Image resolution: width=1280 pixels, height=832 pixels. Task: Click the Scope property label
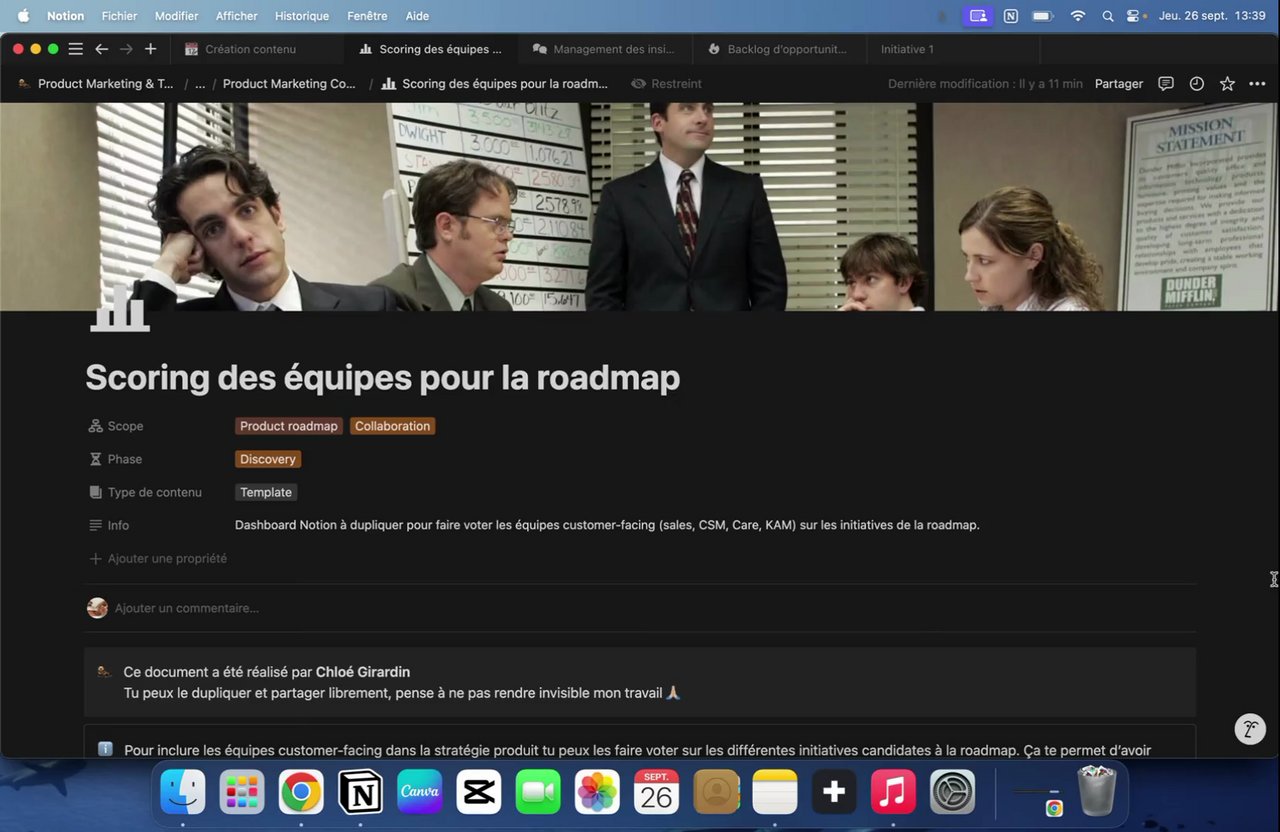tap(116, 426)
